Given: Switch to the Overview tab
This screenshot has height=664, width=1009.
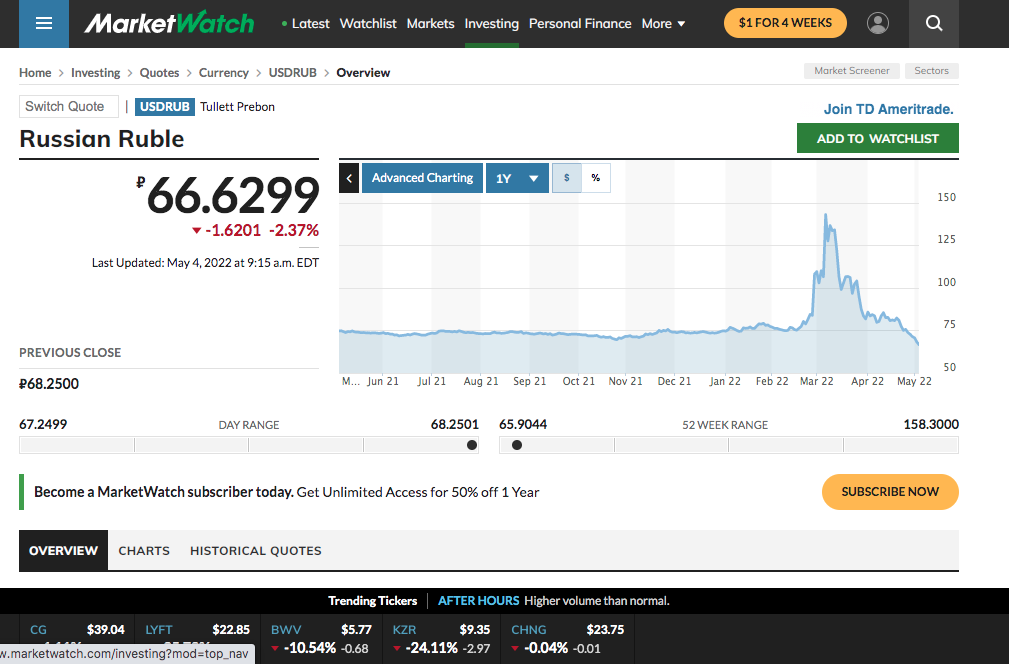Looking at the screenshot, I should click(x=64, y=551).
